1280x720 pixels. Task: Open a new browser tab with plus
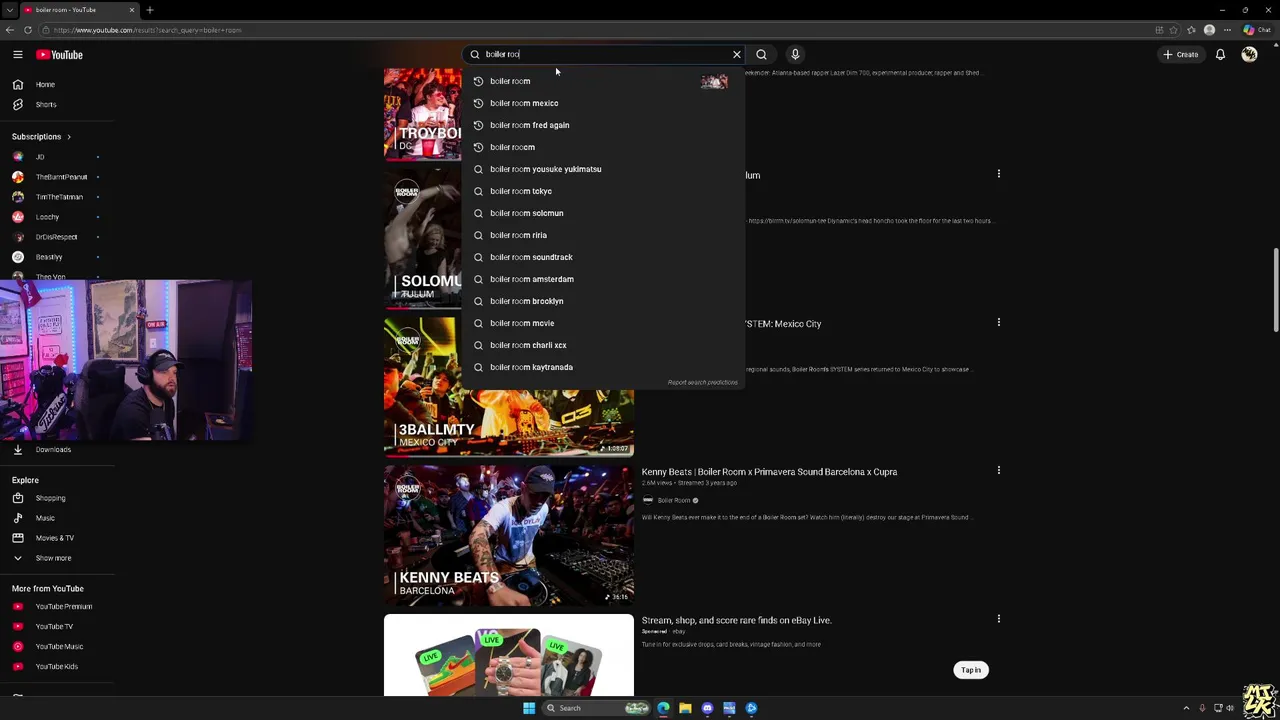150,10
